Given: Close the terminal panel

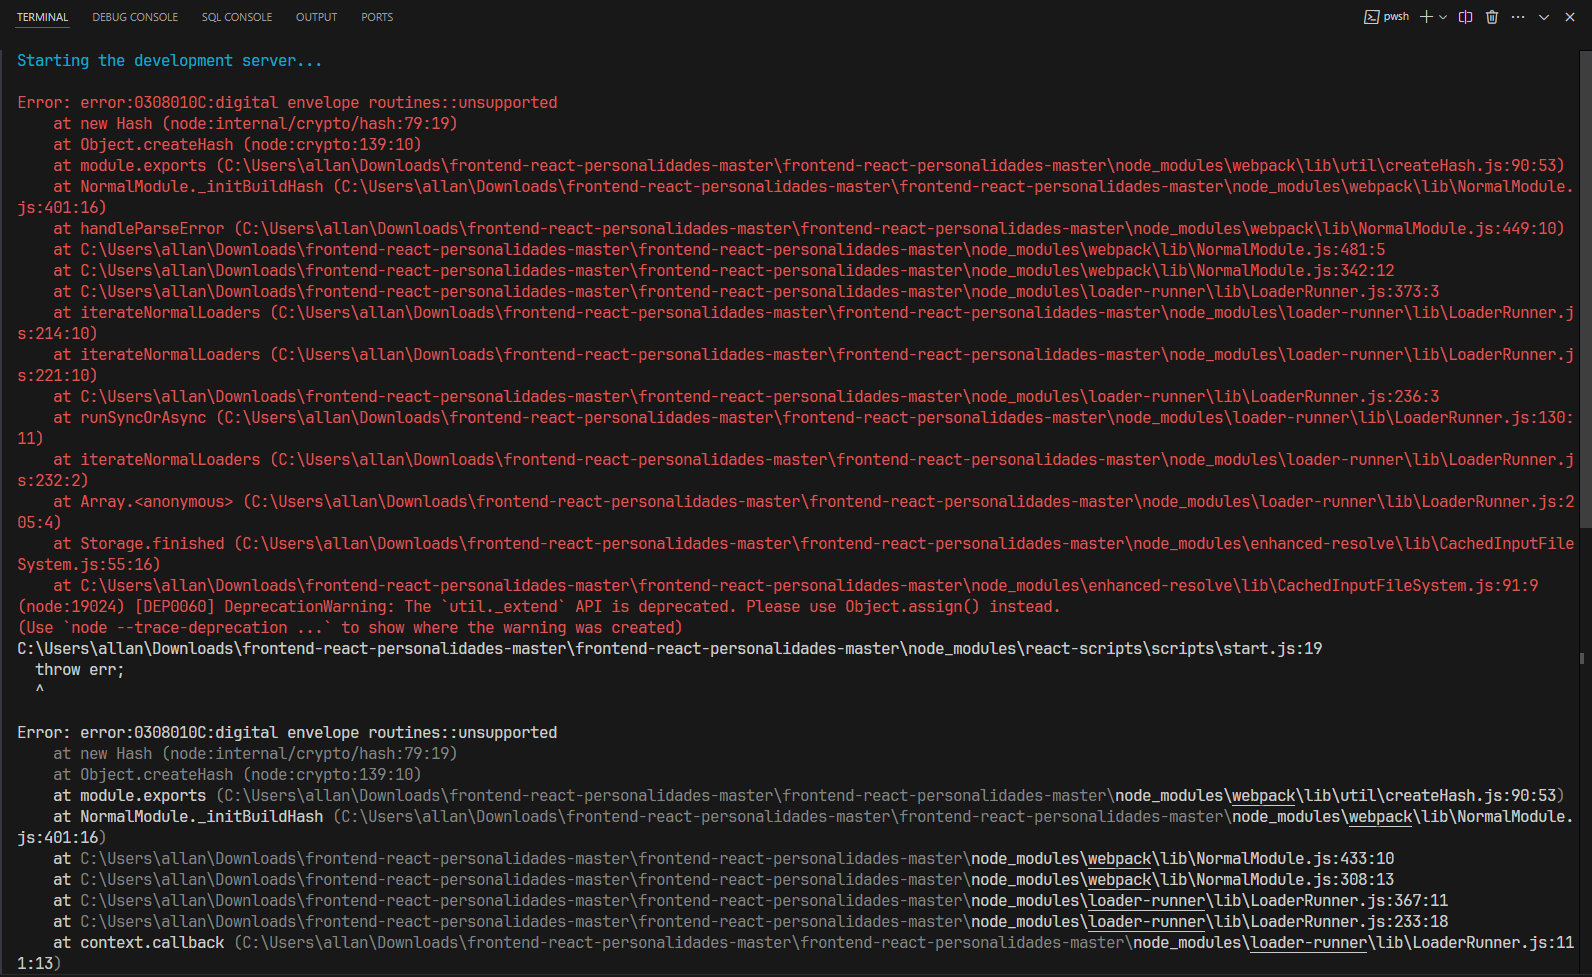Looking at the screenshot, I should 1570,17.
